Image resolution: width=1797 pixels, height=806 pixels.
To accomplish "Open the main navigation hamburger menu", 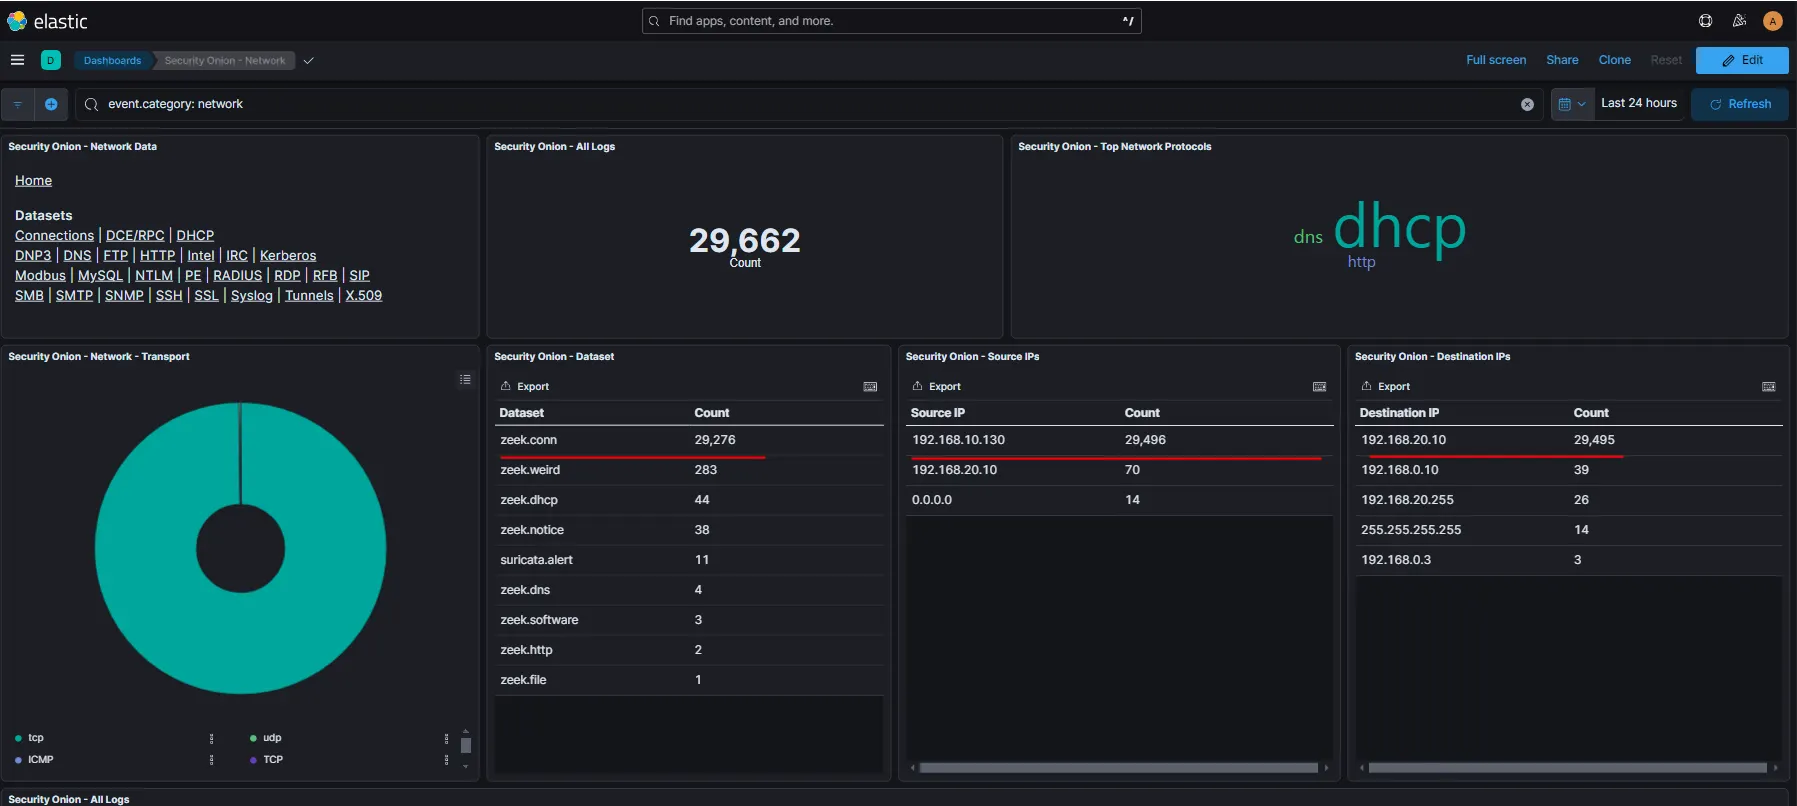I will (x=17, y=60).
